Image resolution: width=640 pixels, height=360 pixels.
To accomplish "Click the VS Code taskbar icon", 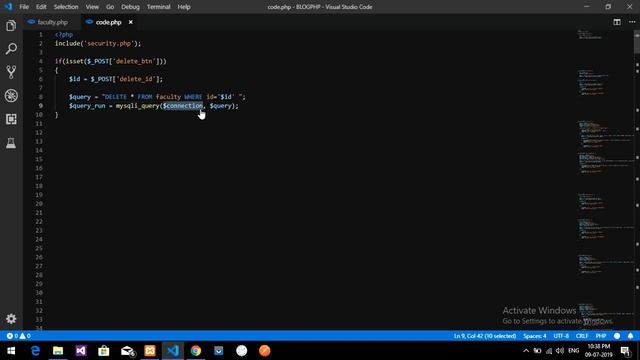I will [173, 351].
